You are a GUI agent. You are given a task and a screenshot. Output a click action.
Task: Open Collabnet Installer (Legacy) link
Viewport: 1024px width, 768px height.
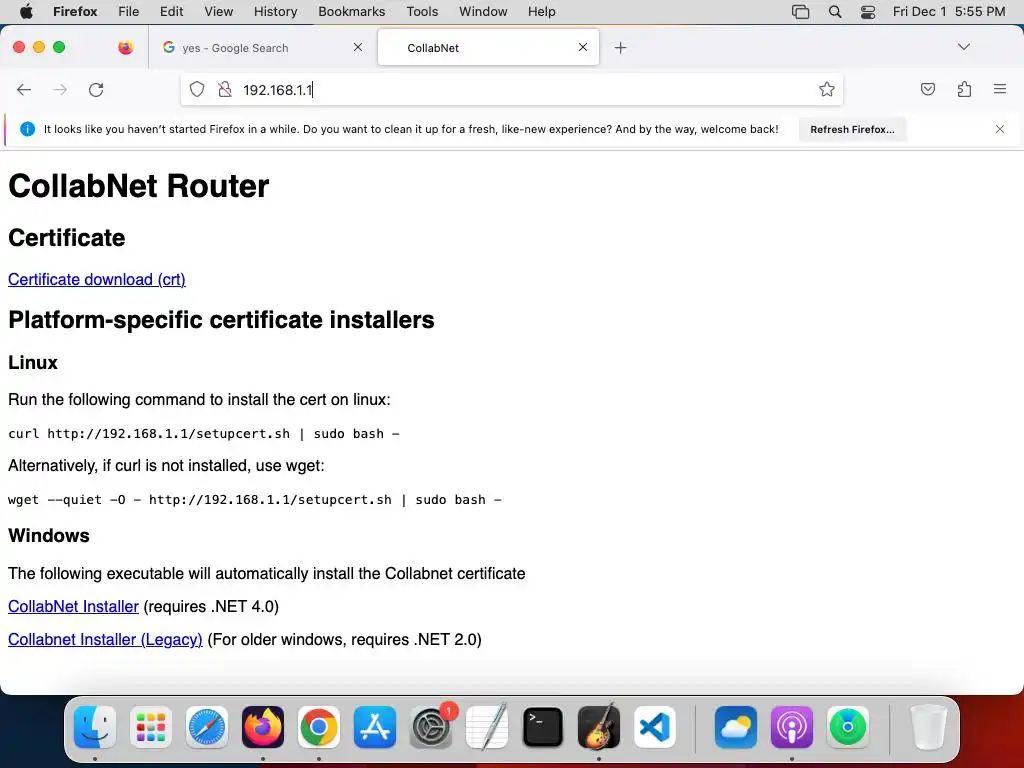105,639
